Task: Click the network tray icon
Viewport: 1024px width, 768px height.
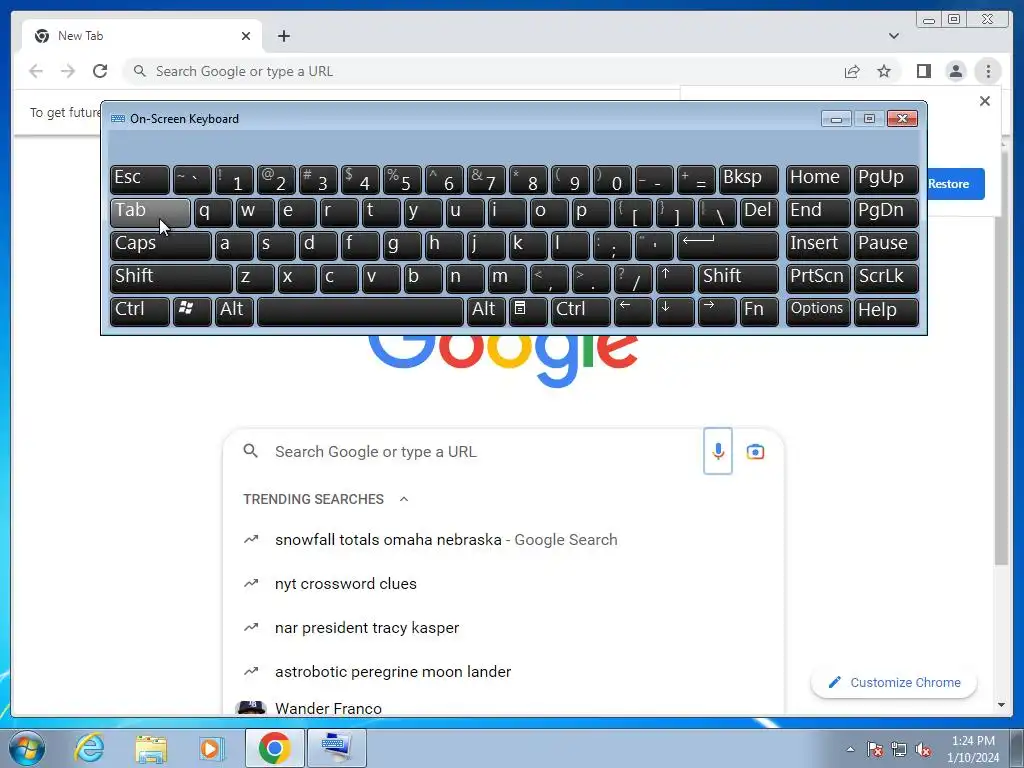Action: pyautogui.click(x=899, y=750)
